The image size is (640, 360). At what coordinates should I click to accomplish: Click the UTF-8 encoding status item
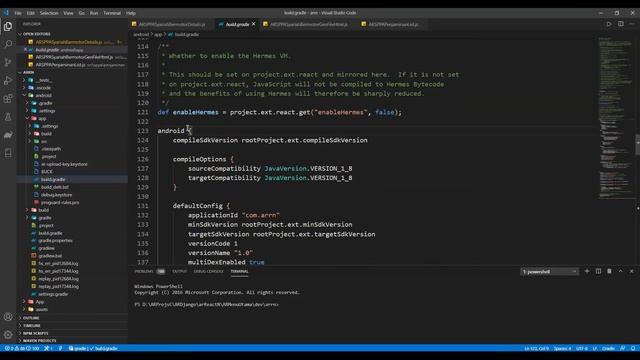[x=581, y=348]
